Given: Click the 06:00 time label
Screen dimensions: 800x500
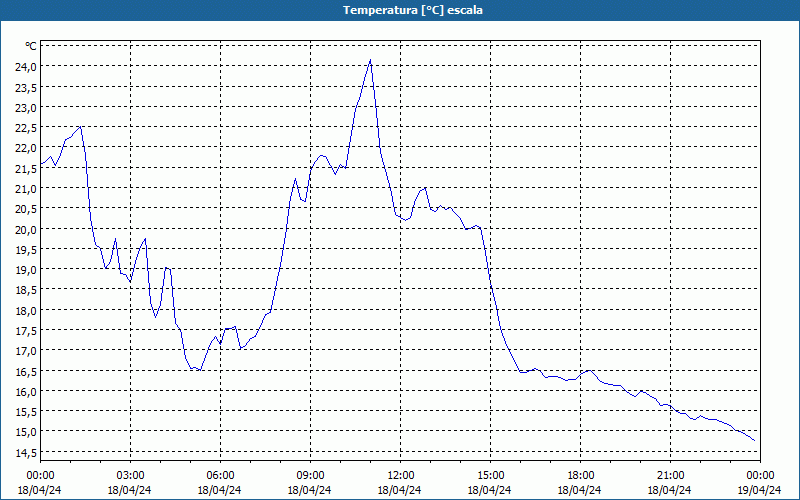Looking at the screenshot, I should [x=220, y=476].
